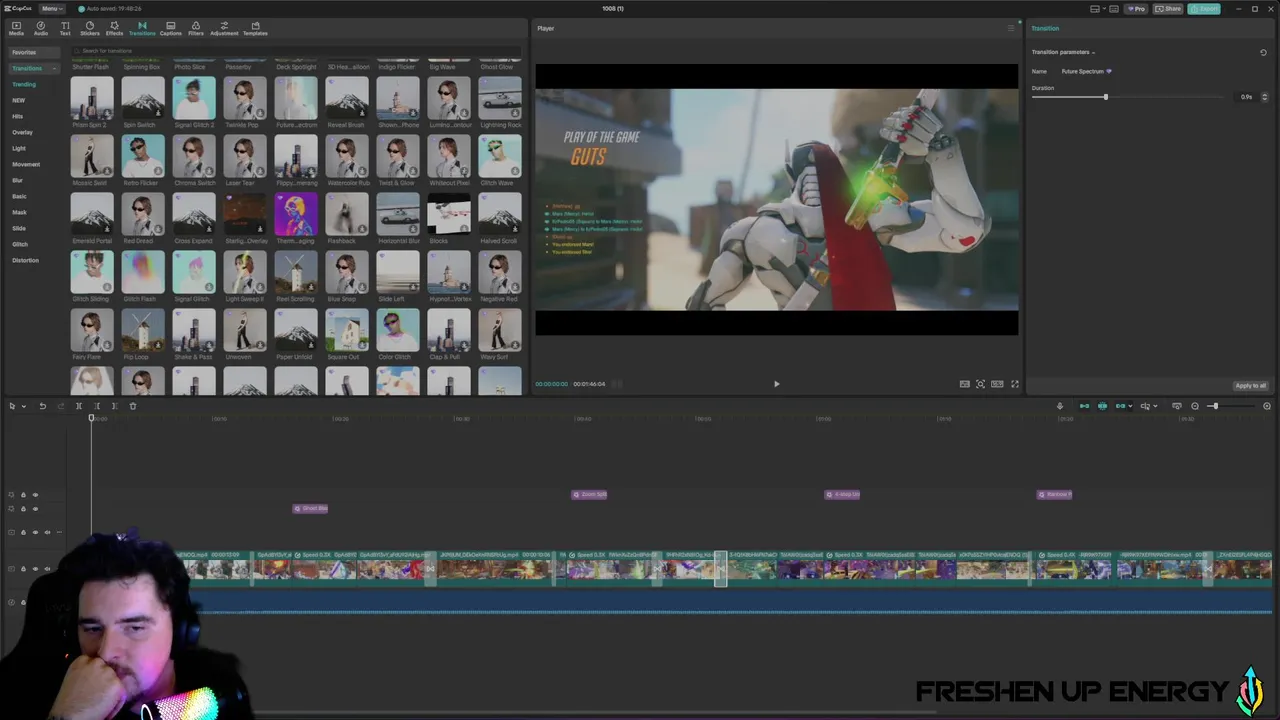Play the video preview
The height and width of the screenshot is (720, 1280).
[776, 384]
